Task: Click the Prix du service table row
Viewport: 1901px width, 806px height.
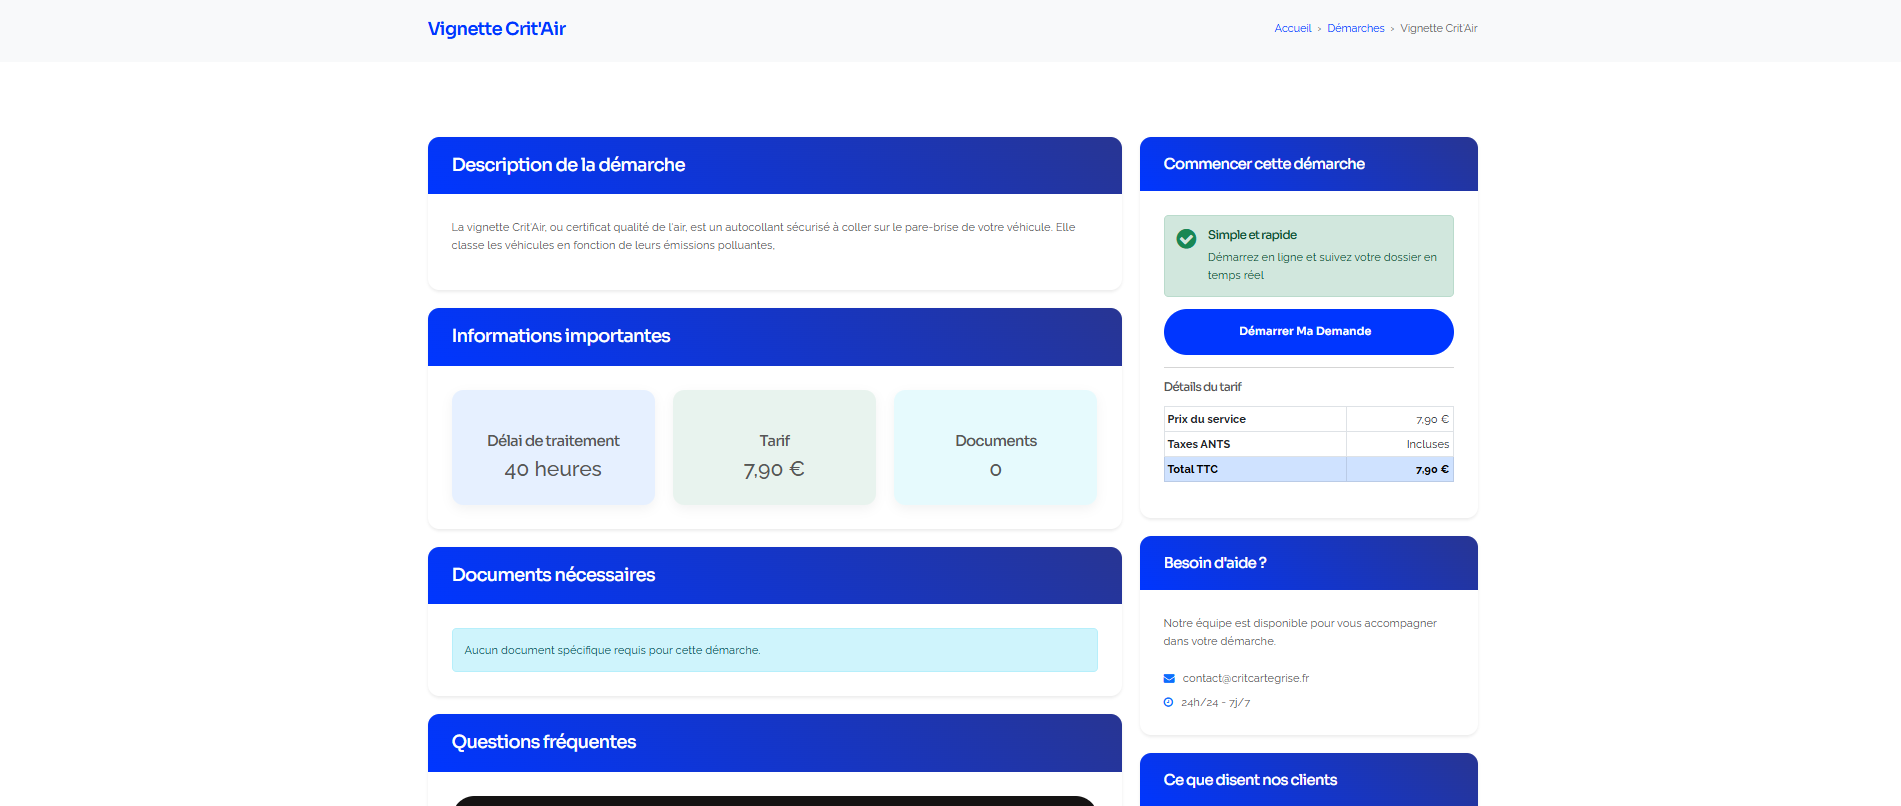Action: (1307, 420)
